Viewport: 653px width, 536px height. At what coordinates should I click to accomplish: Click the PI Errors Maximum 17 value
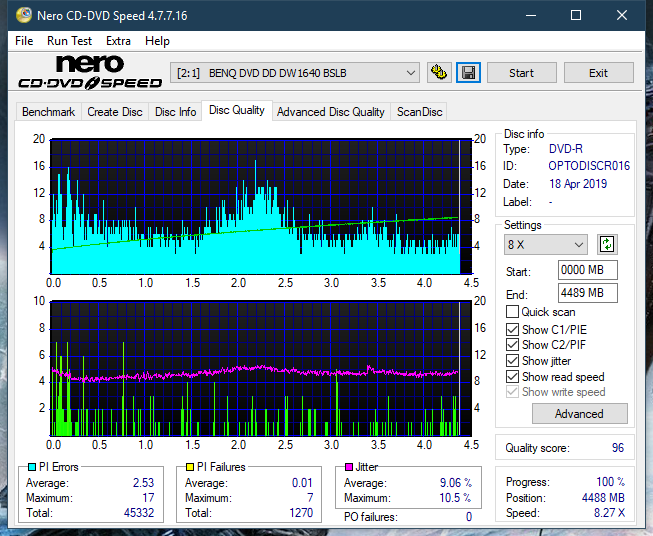click(148, 498)
